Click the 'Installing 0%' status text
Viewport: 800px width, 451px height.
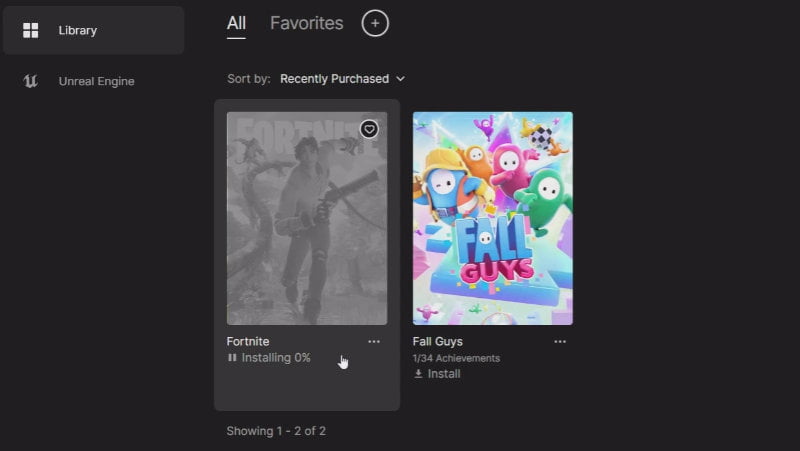pos(276,358)
